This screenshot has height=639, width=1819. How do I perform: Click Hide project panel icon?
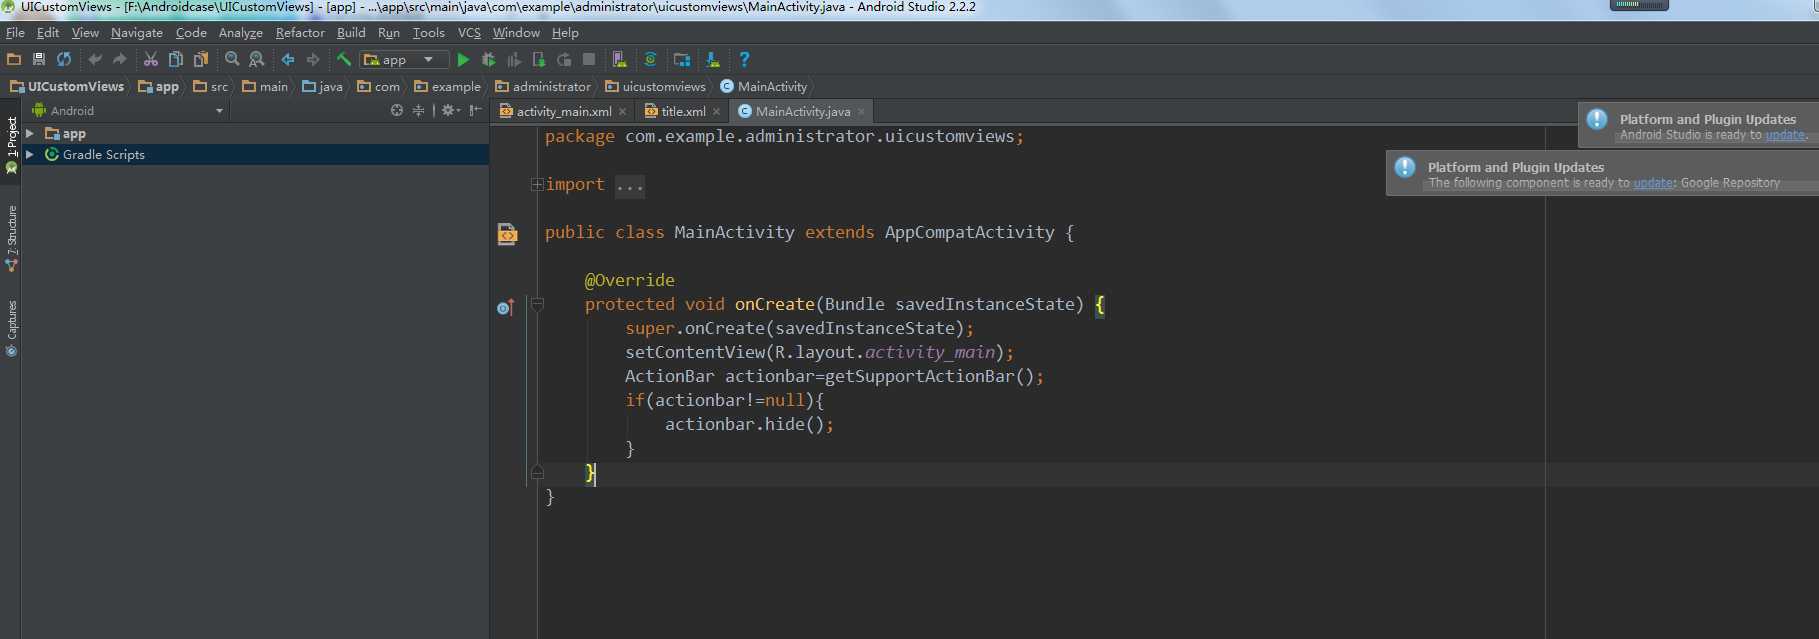pos(476,110)
